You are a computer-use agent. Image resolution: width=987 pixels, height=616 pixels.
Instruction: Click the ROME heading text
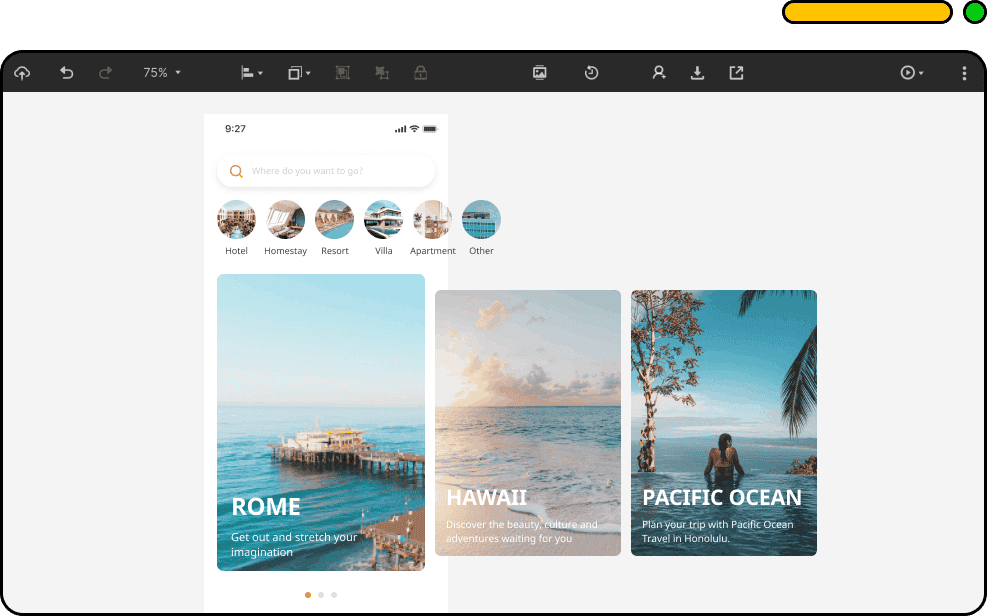266,507
